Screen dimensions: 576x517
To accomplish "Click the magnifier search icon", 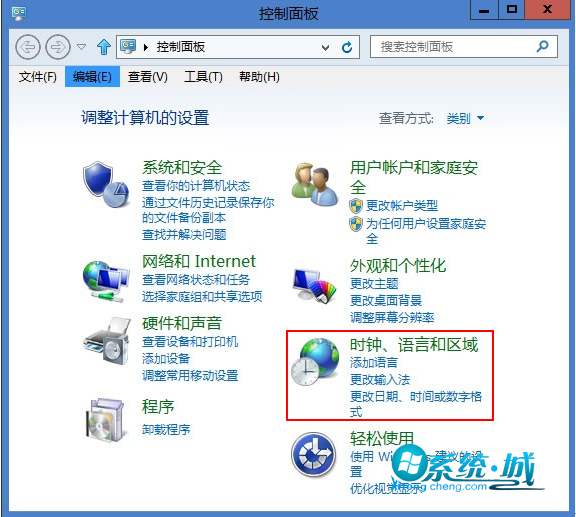I will click(x=542, y=46).
